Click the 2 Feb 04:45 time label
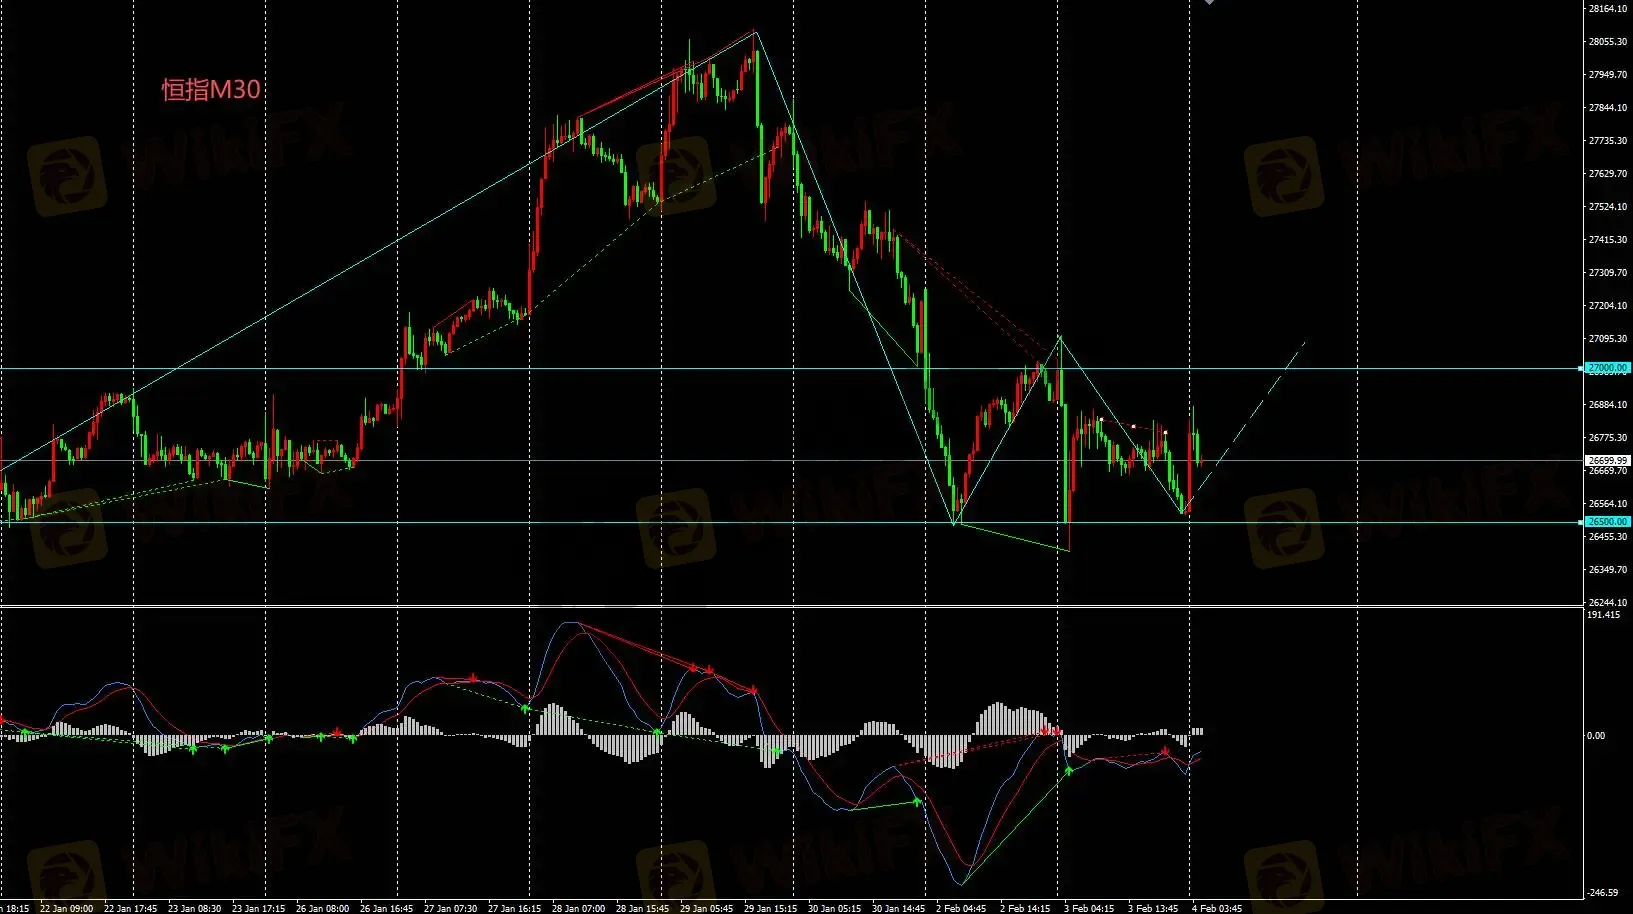The height and width of the screenshot is (914, 1633). [961, 909]
